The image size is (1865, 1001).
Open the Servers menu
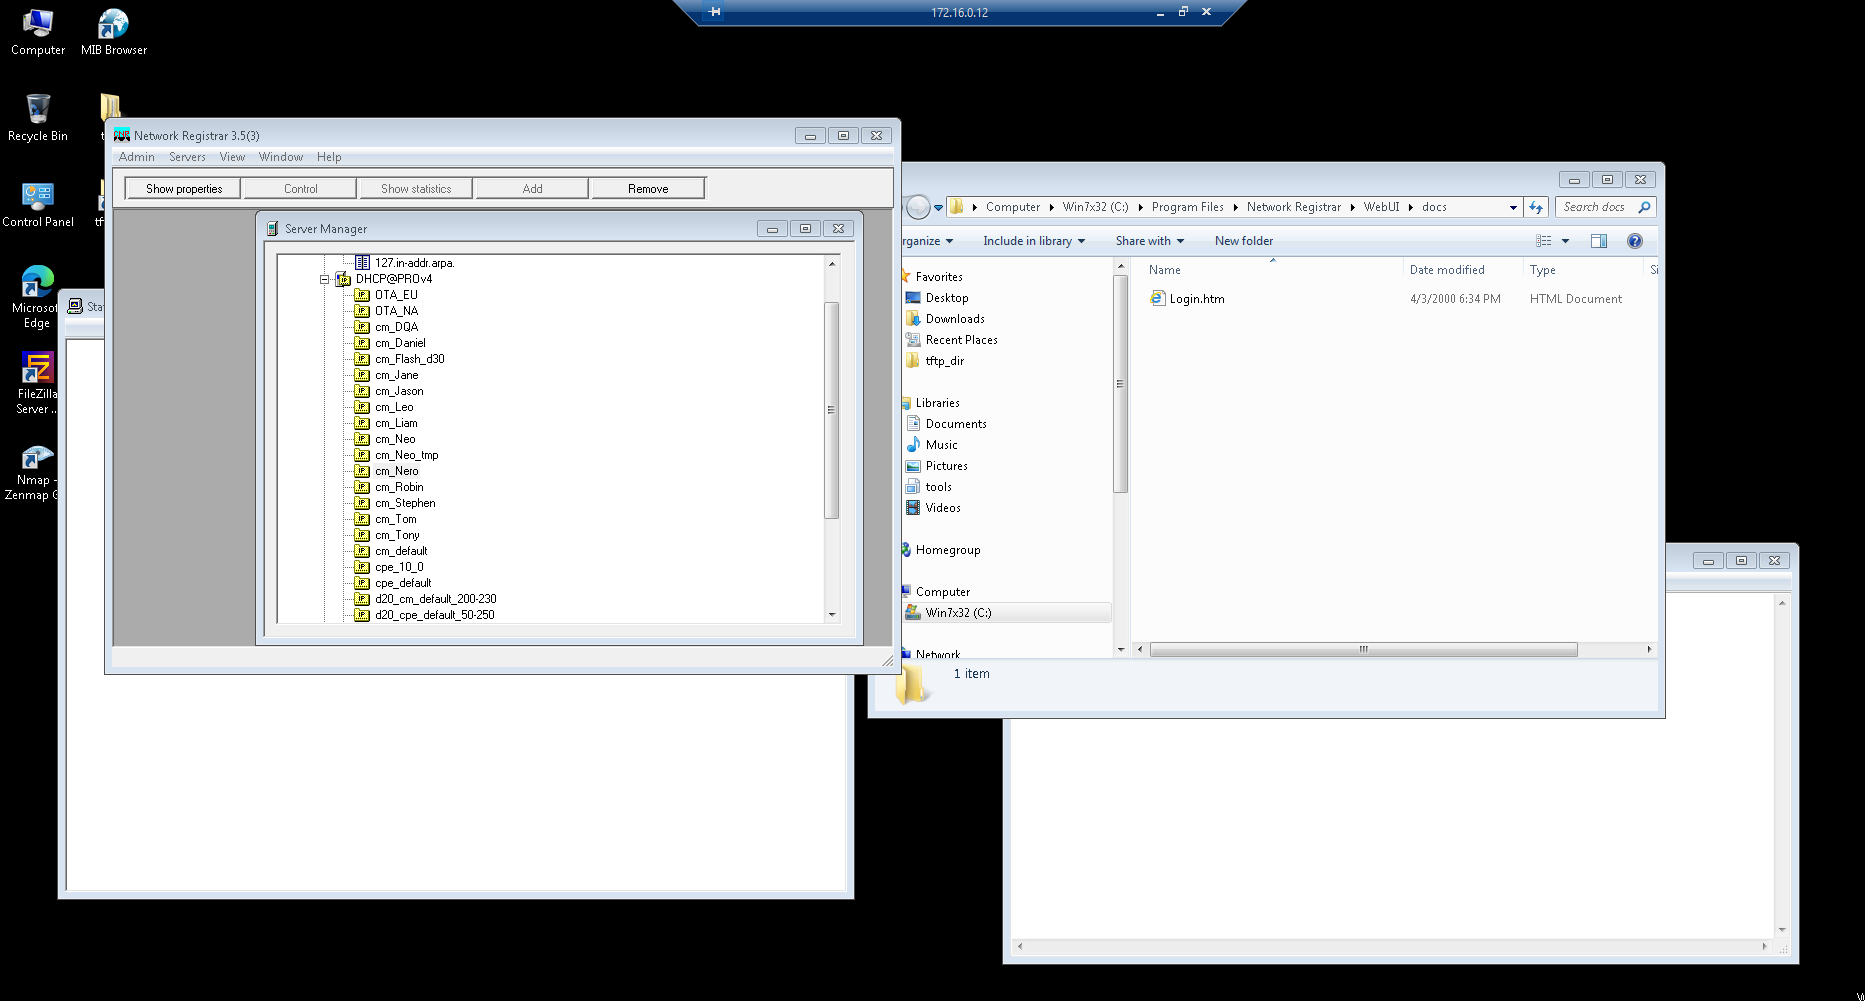(x=187, y=157)
